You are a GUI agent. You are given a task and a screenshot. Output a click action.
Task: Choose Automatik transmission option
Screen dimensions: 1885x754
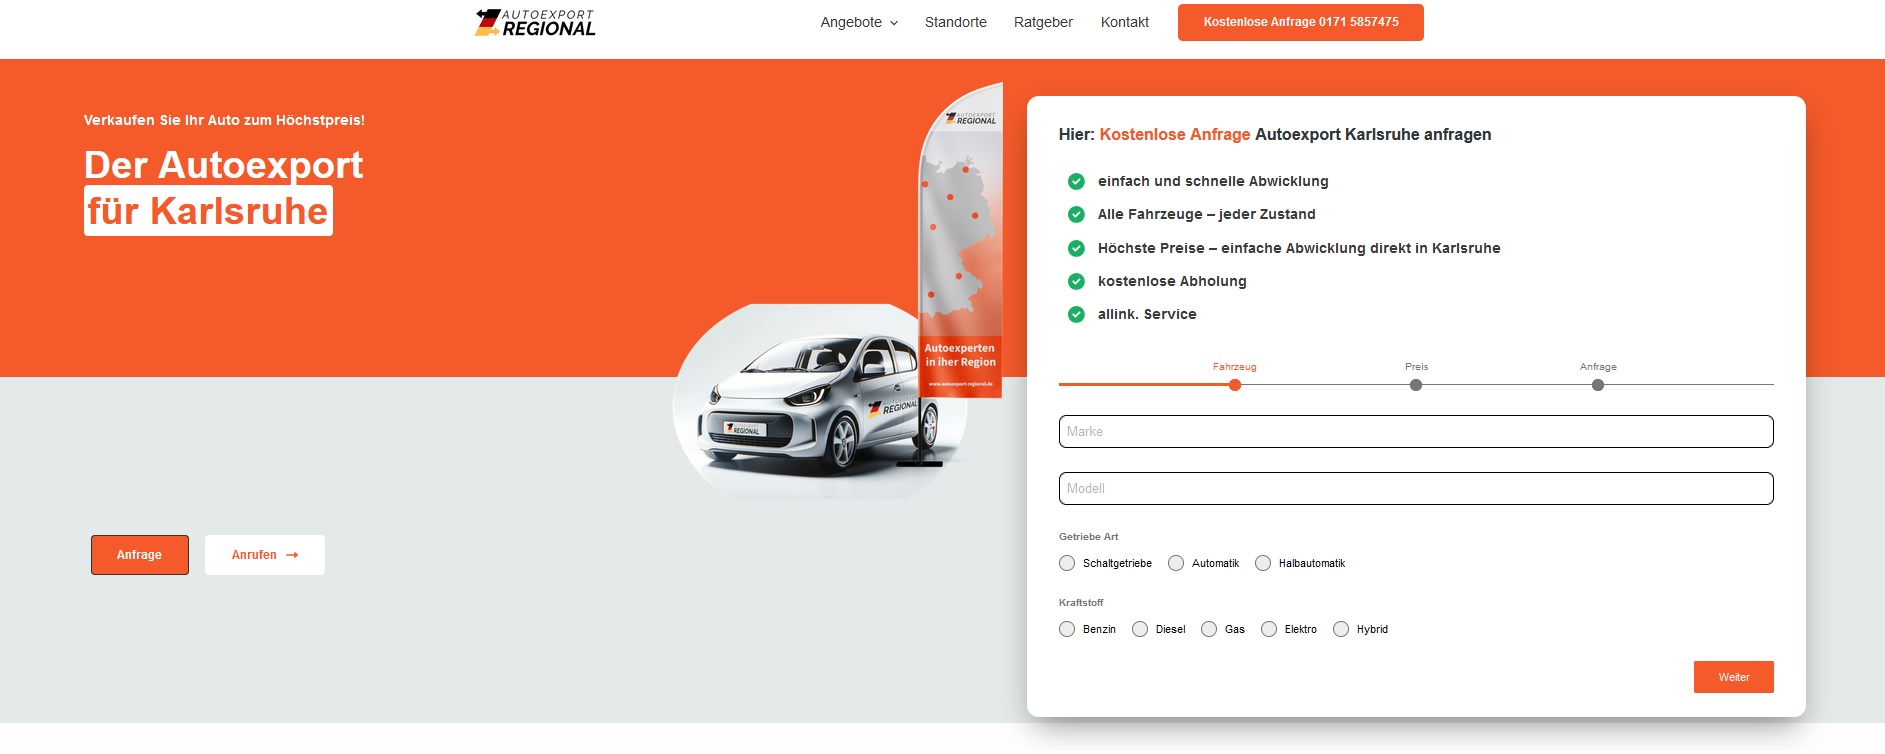point(1176,563)
